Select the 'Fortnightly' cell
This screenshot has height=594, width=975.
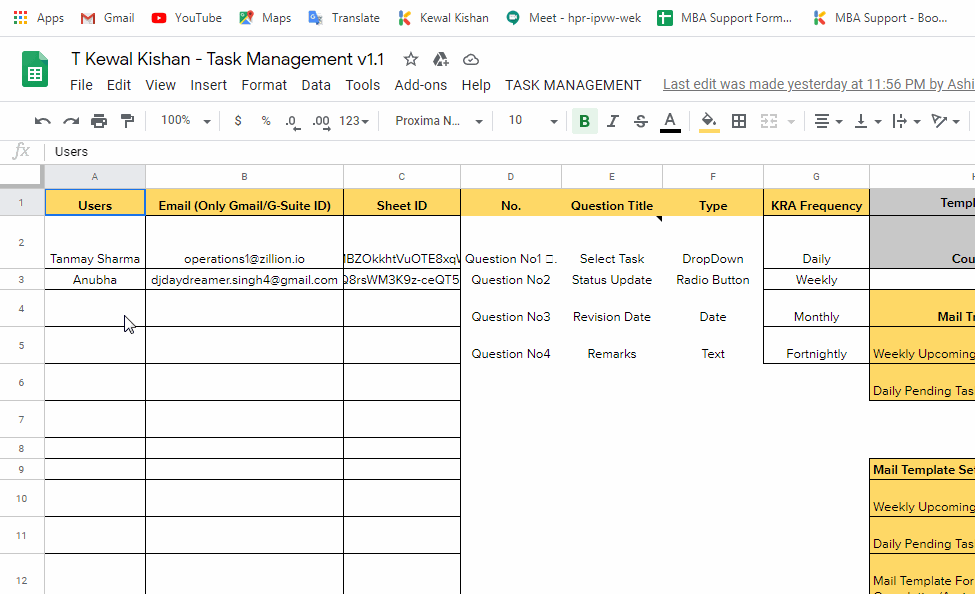(816, 345)
